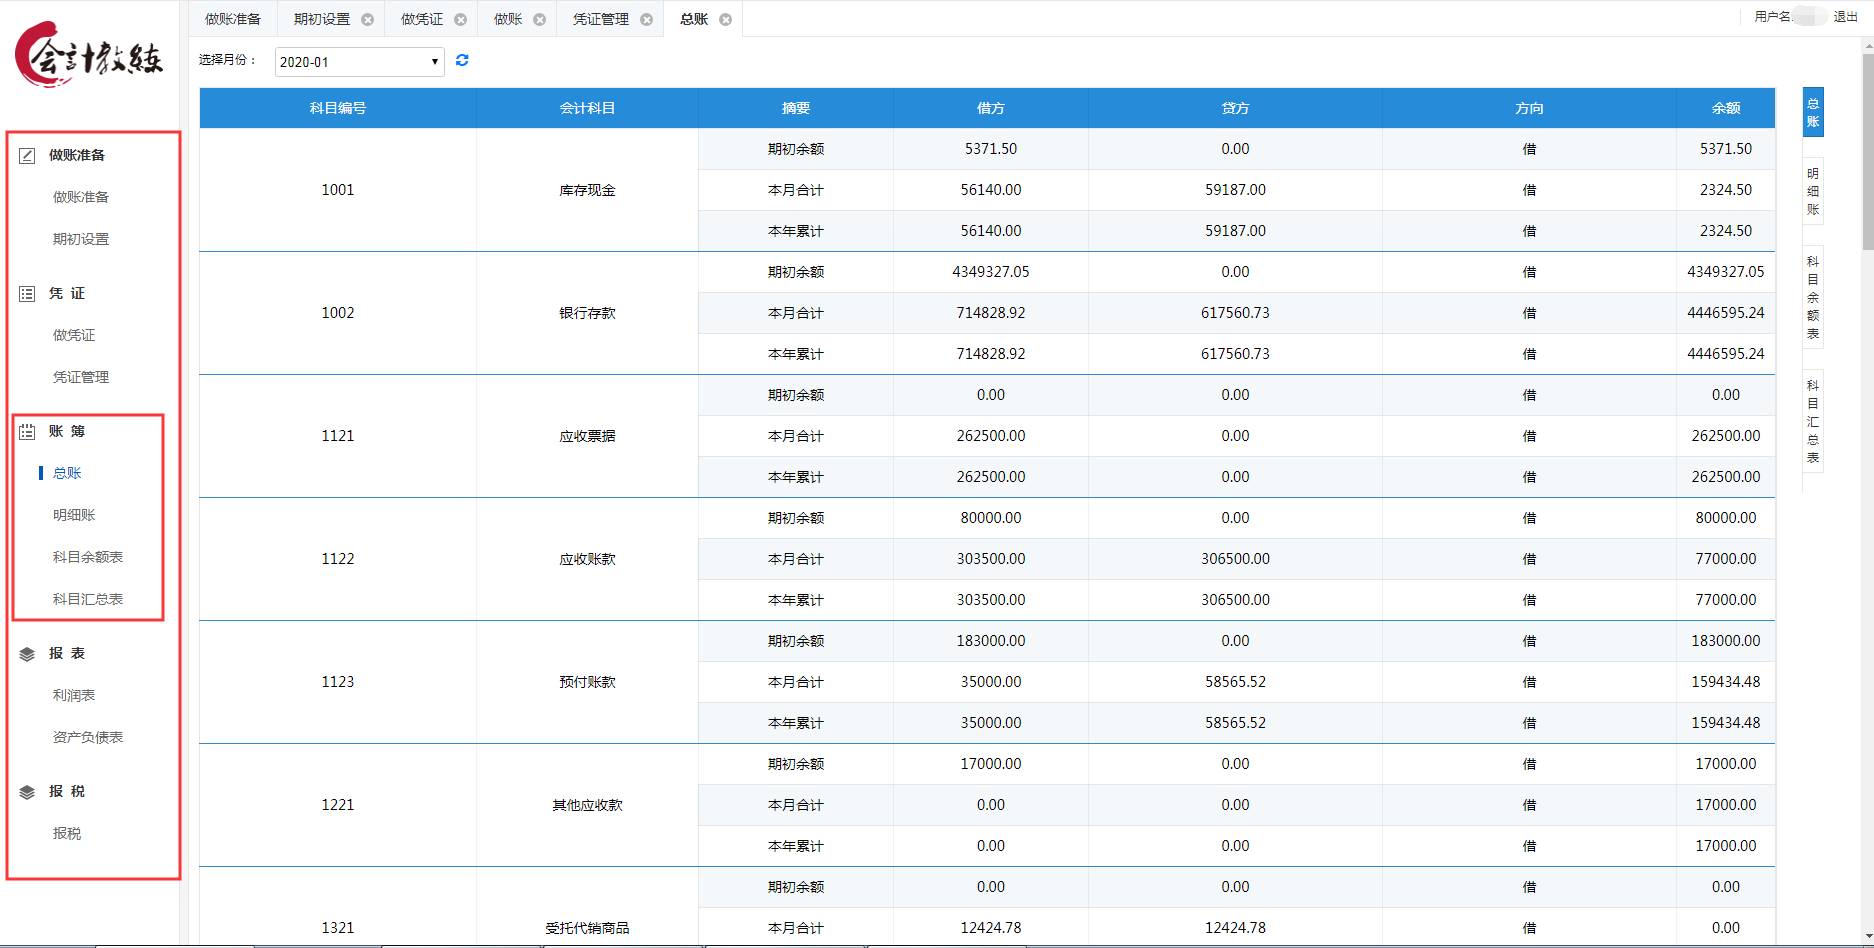This screenshot has height=948, width=1874.
Task: Close the 做凭证 tab
Action: 461,20
